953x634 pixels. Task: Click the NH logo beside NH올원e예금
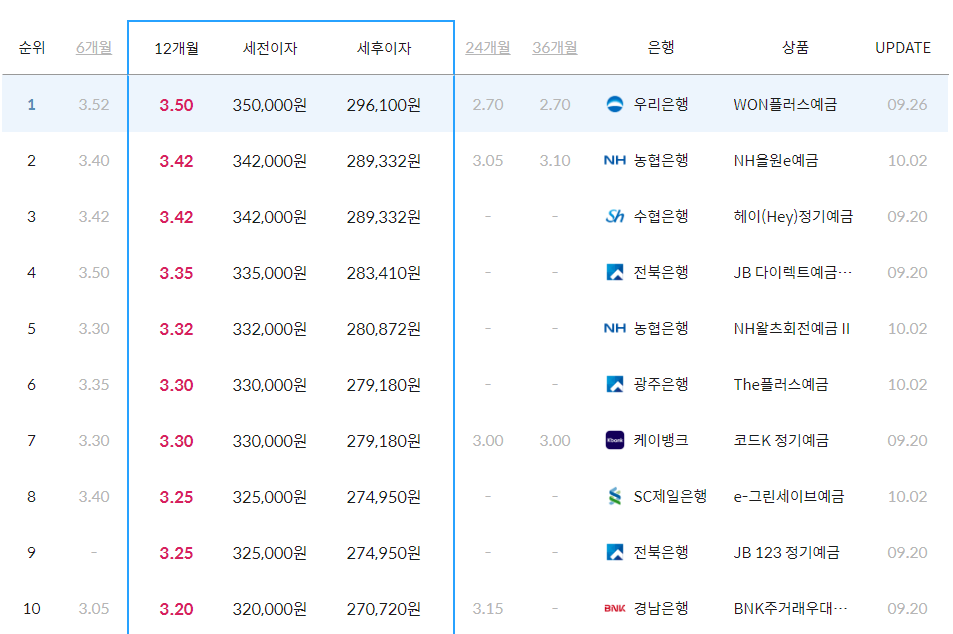[614, 160]
